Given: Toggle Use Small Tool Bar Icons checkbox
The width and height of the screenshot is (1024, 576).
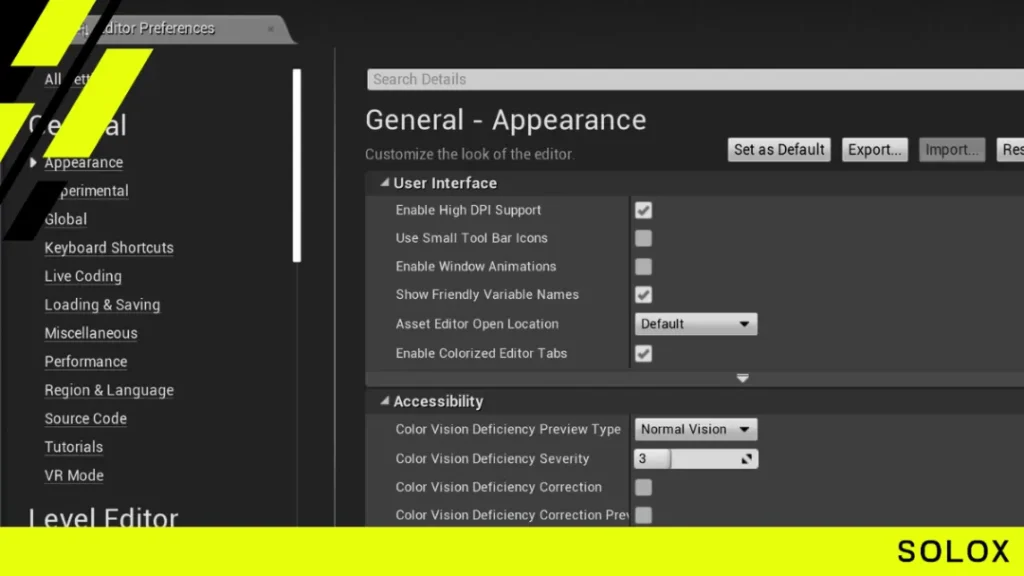Looking at the screenshot, I should coord(643,238).
